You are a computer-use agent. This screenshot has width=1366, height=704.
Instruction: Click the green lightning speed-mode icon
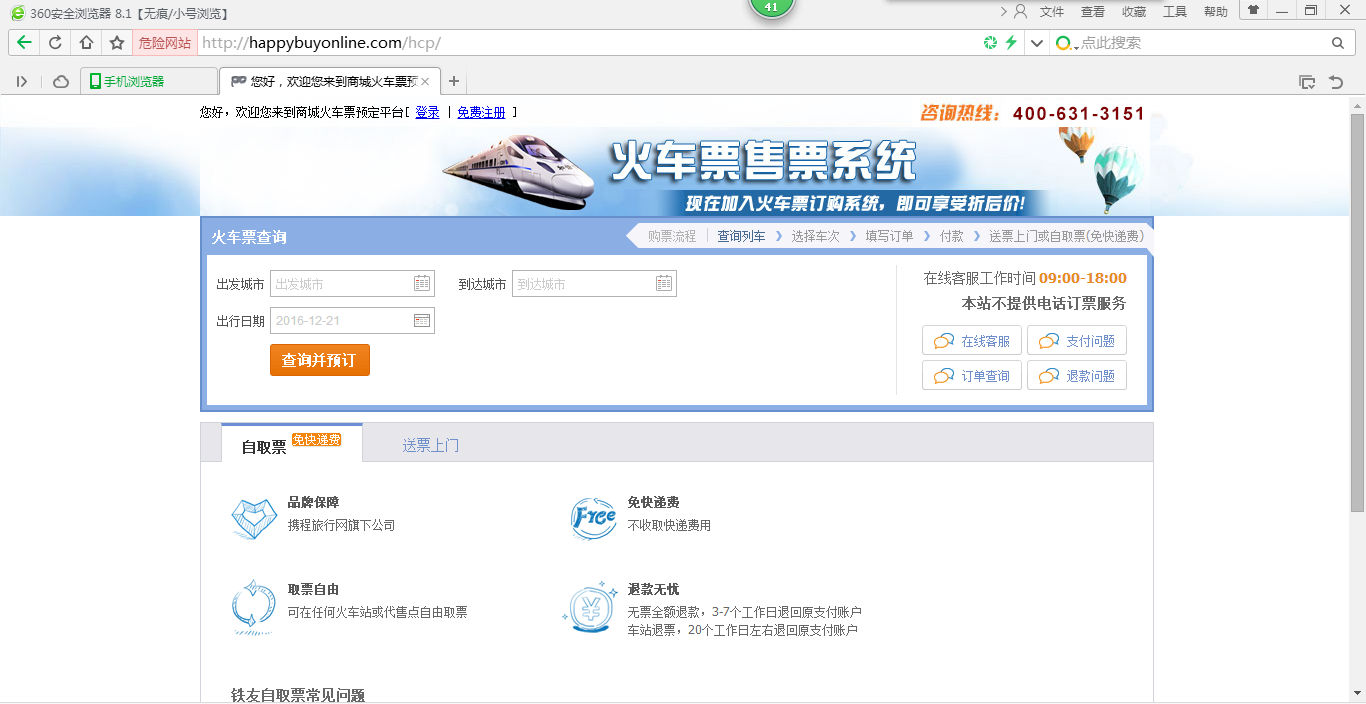pyautogui.click(x=1011, y=43)
